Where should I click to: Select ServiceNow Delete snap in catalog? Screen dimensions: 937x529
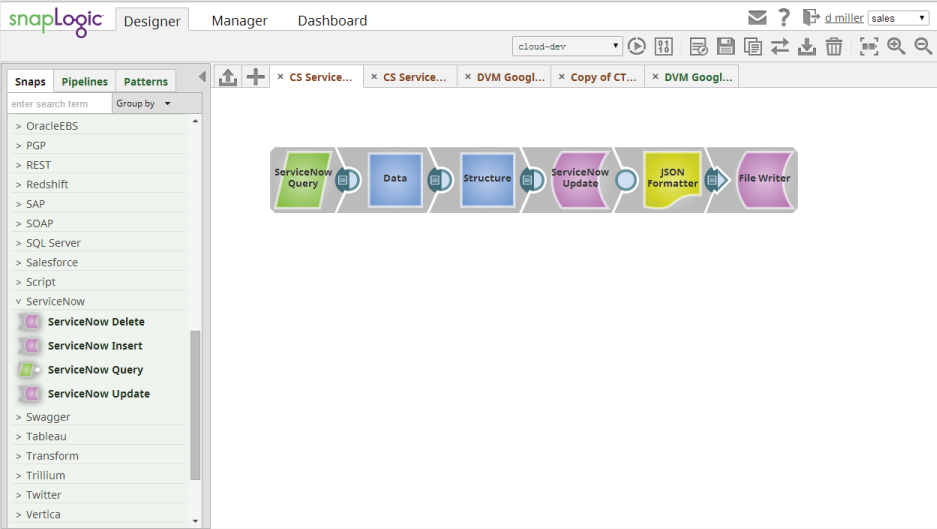click(96, 322)
